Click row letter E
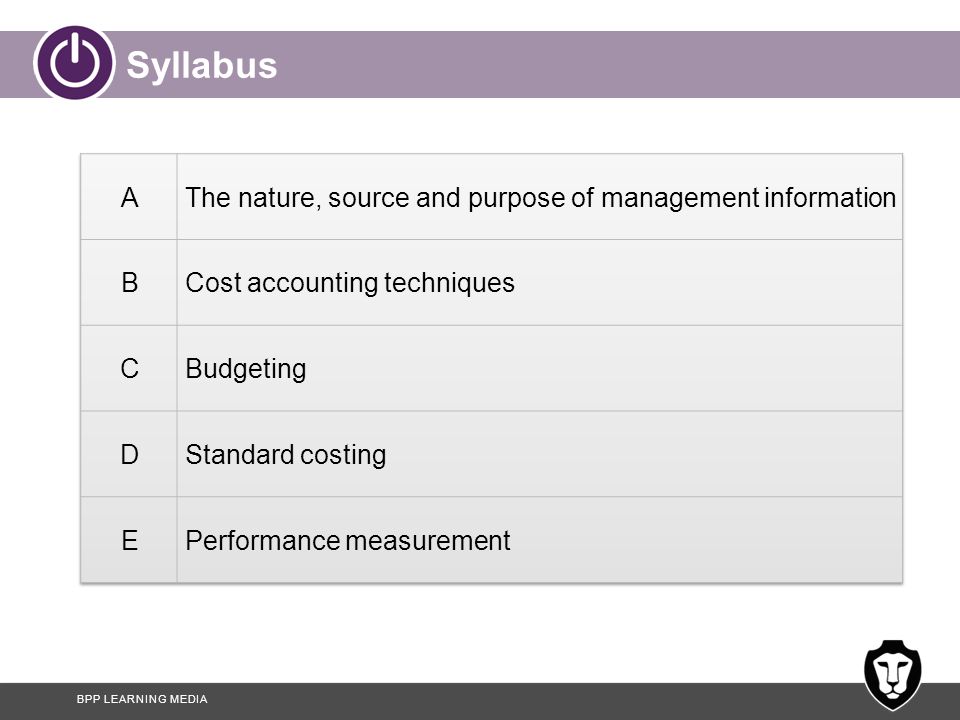The width and height of the screenshot is (960, 720). coord(129,540)
